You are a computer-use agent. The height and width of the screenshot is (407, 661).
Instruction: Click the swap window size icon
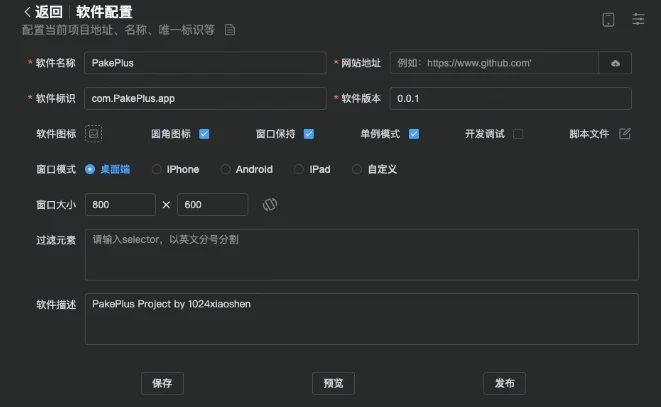pyautogui.click(x=269, y=204)
